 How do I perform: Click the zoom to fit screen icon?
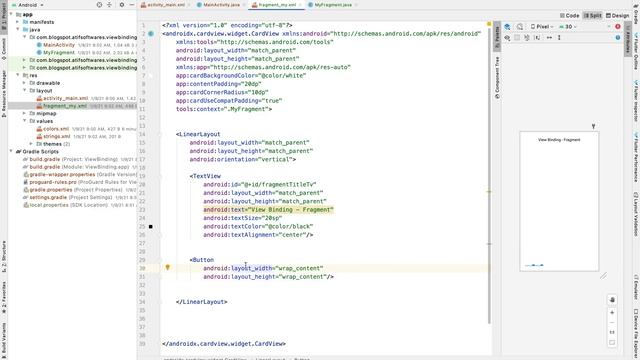pos(612,342)
